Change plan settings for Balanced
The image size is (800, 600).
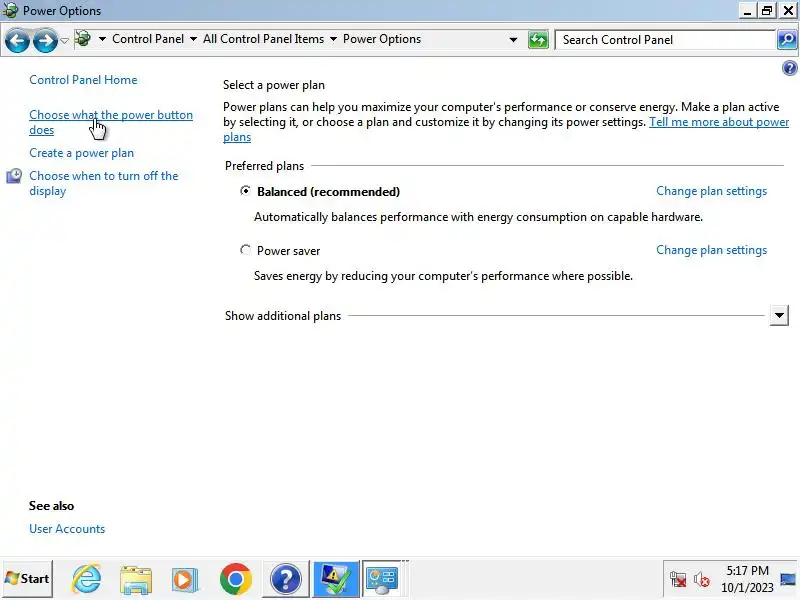pyautogui.click(x=711, y=191)
